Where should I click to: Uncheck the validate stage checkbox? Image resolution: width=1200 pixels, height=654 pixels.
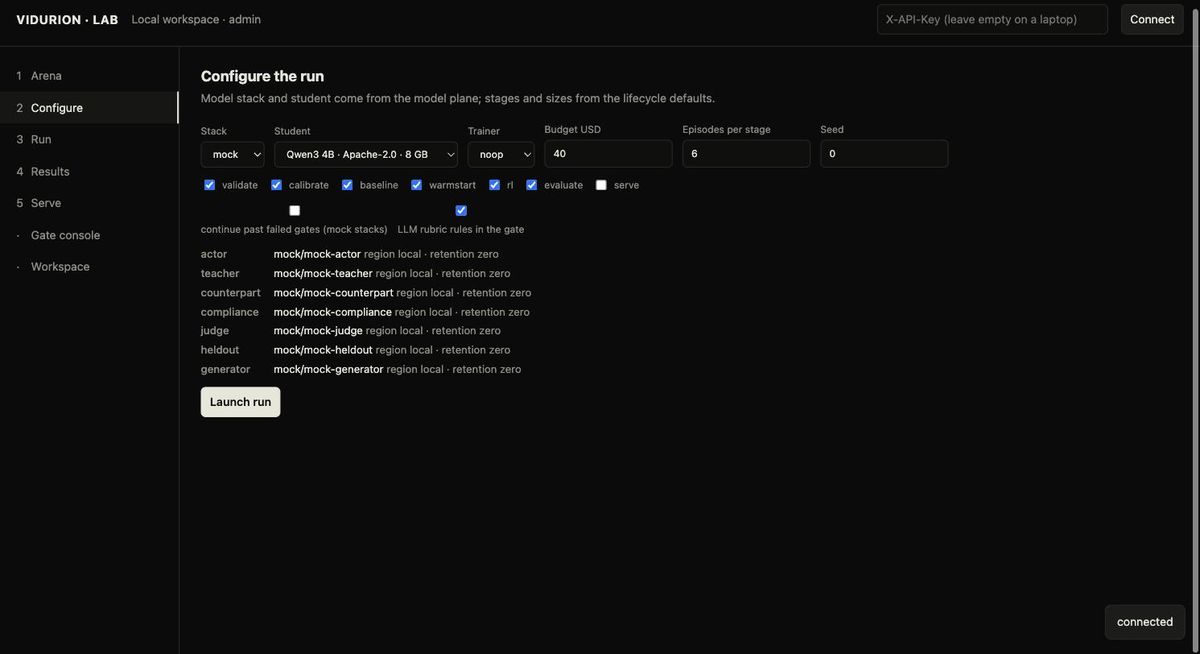209,185
